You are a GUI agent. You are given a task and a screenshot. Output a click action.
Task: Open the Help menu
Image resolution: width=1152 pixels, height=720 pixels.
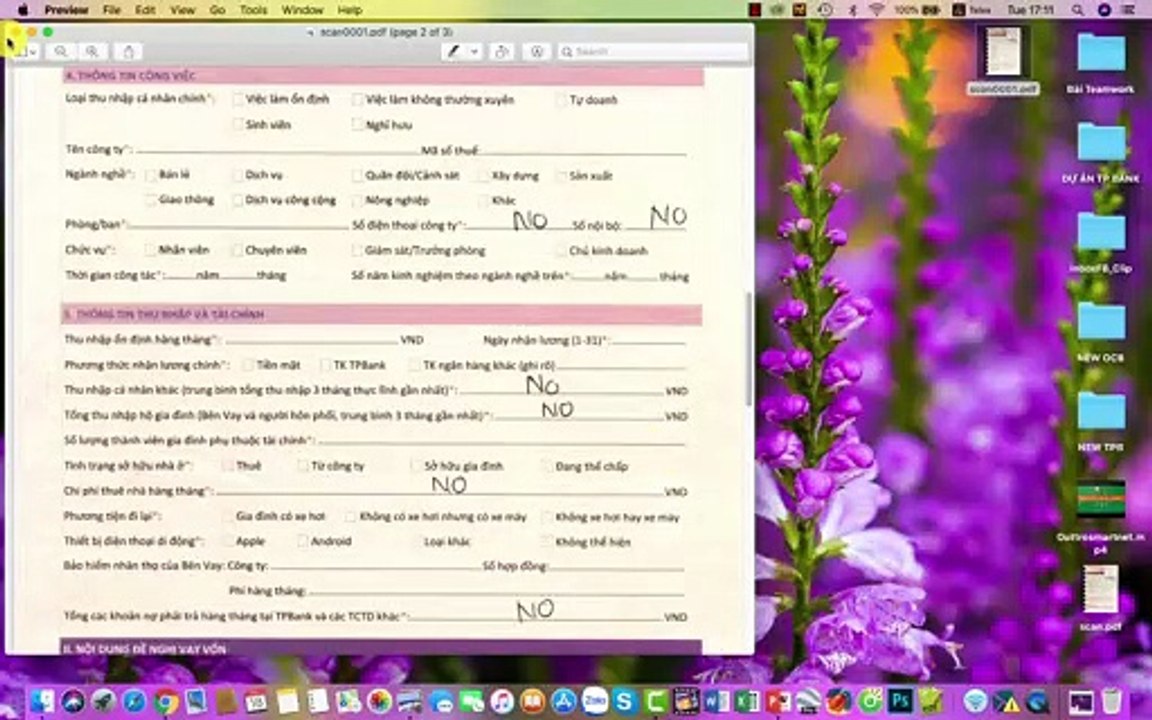click(x=350, y=10)
